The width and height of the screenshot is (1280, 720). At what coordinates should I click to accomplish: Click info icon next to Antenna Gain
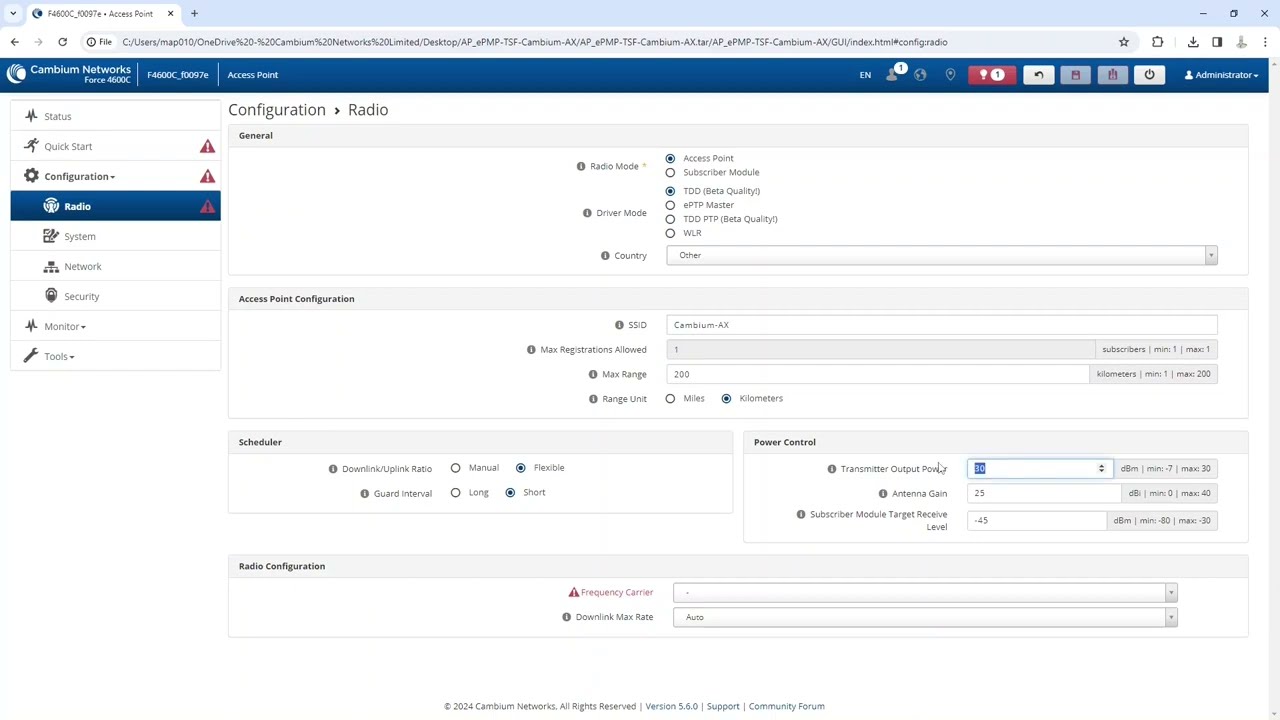tap(883, 493)
